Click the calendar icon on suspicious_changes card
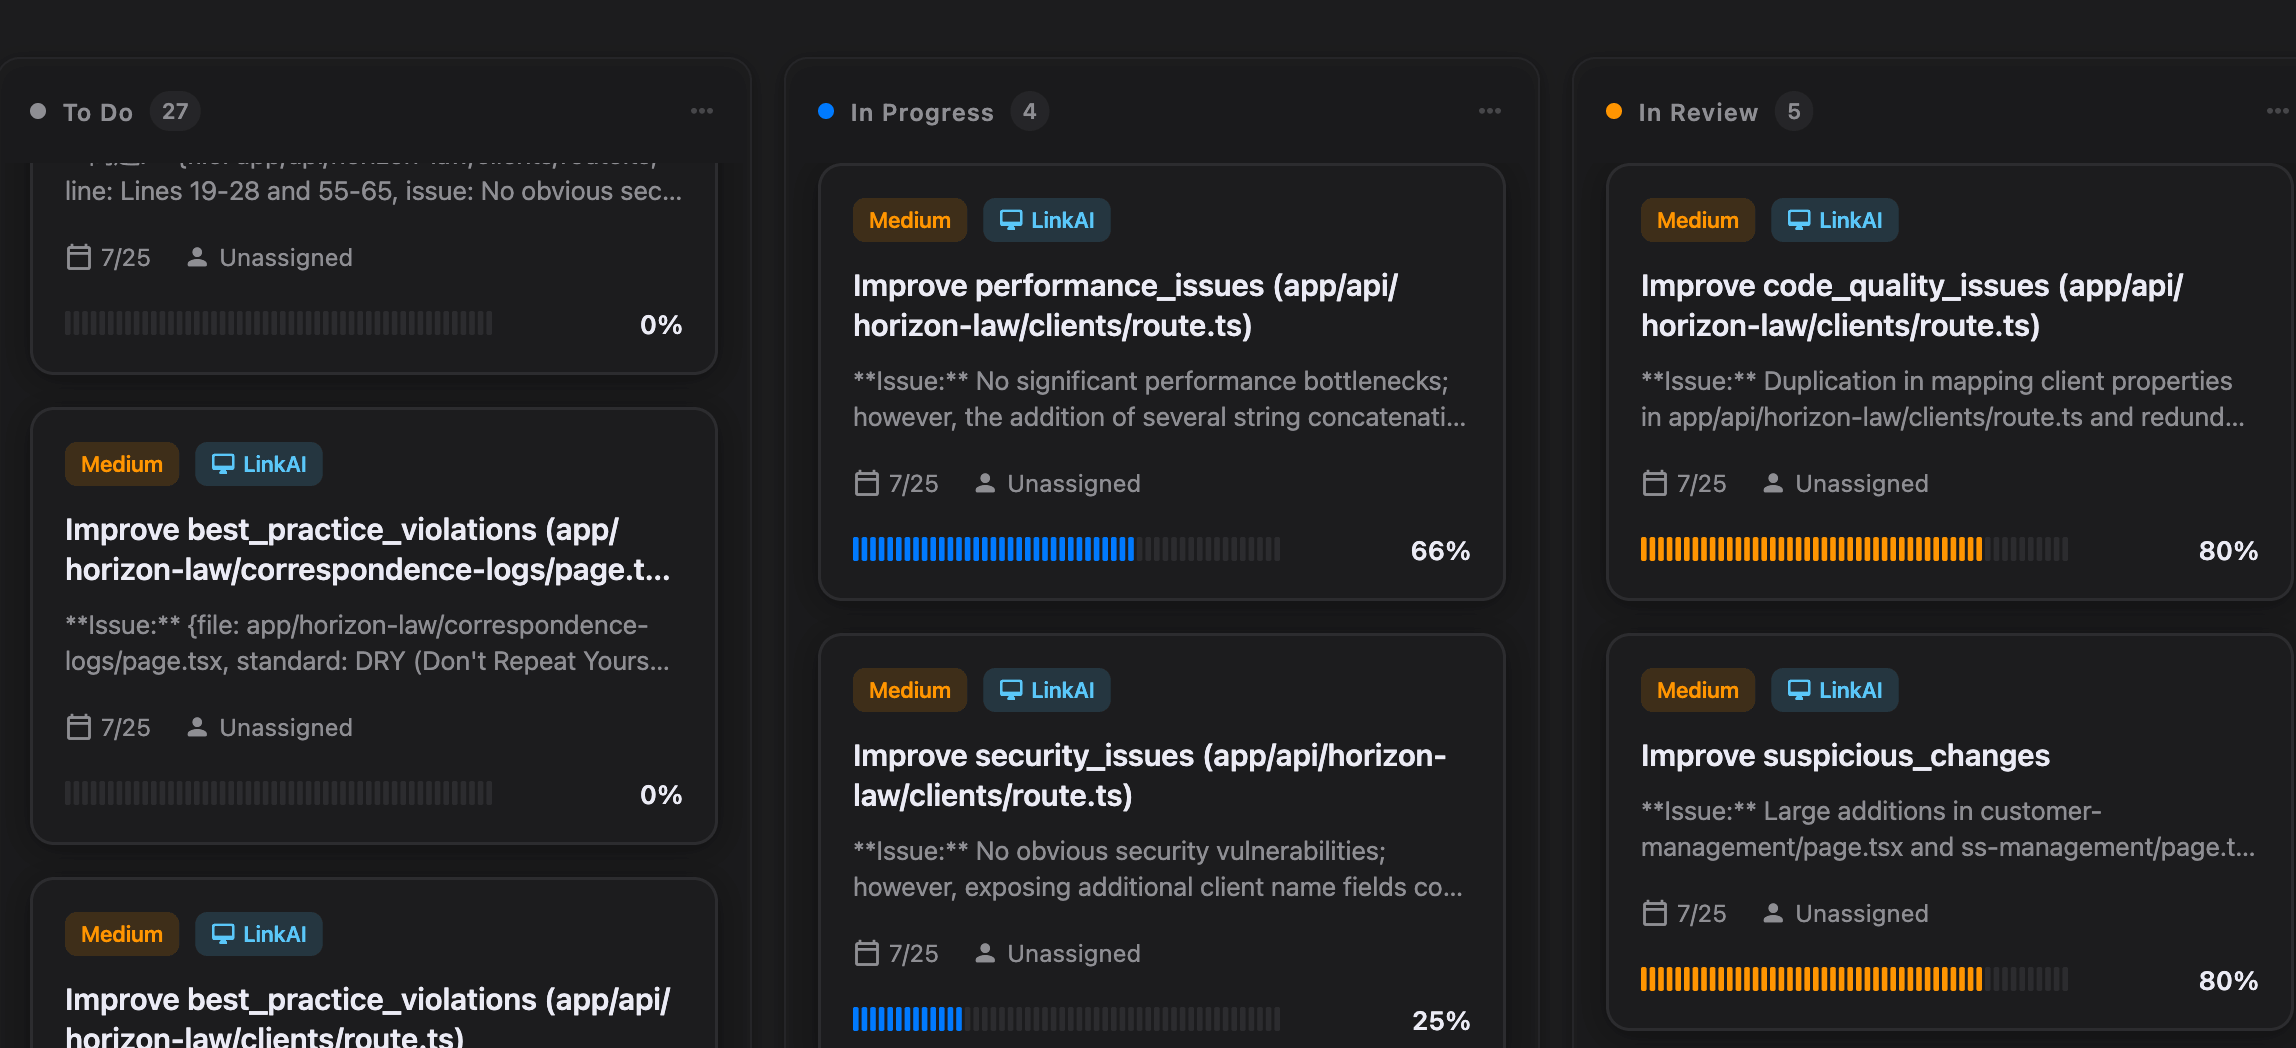Image resolution: width=2296 pixels, height=1048 pixels. pyautogui.click(x=1654, y=913)
